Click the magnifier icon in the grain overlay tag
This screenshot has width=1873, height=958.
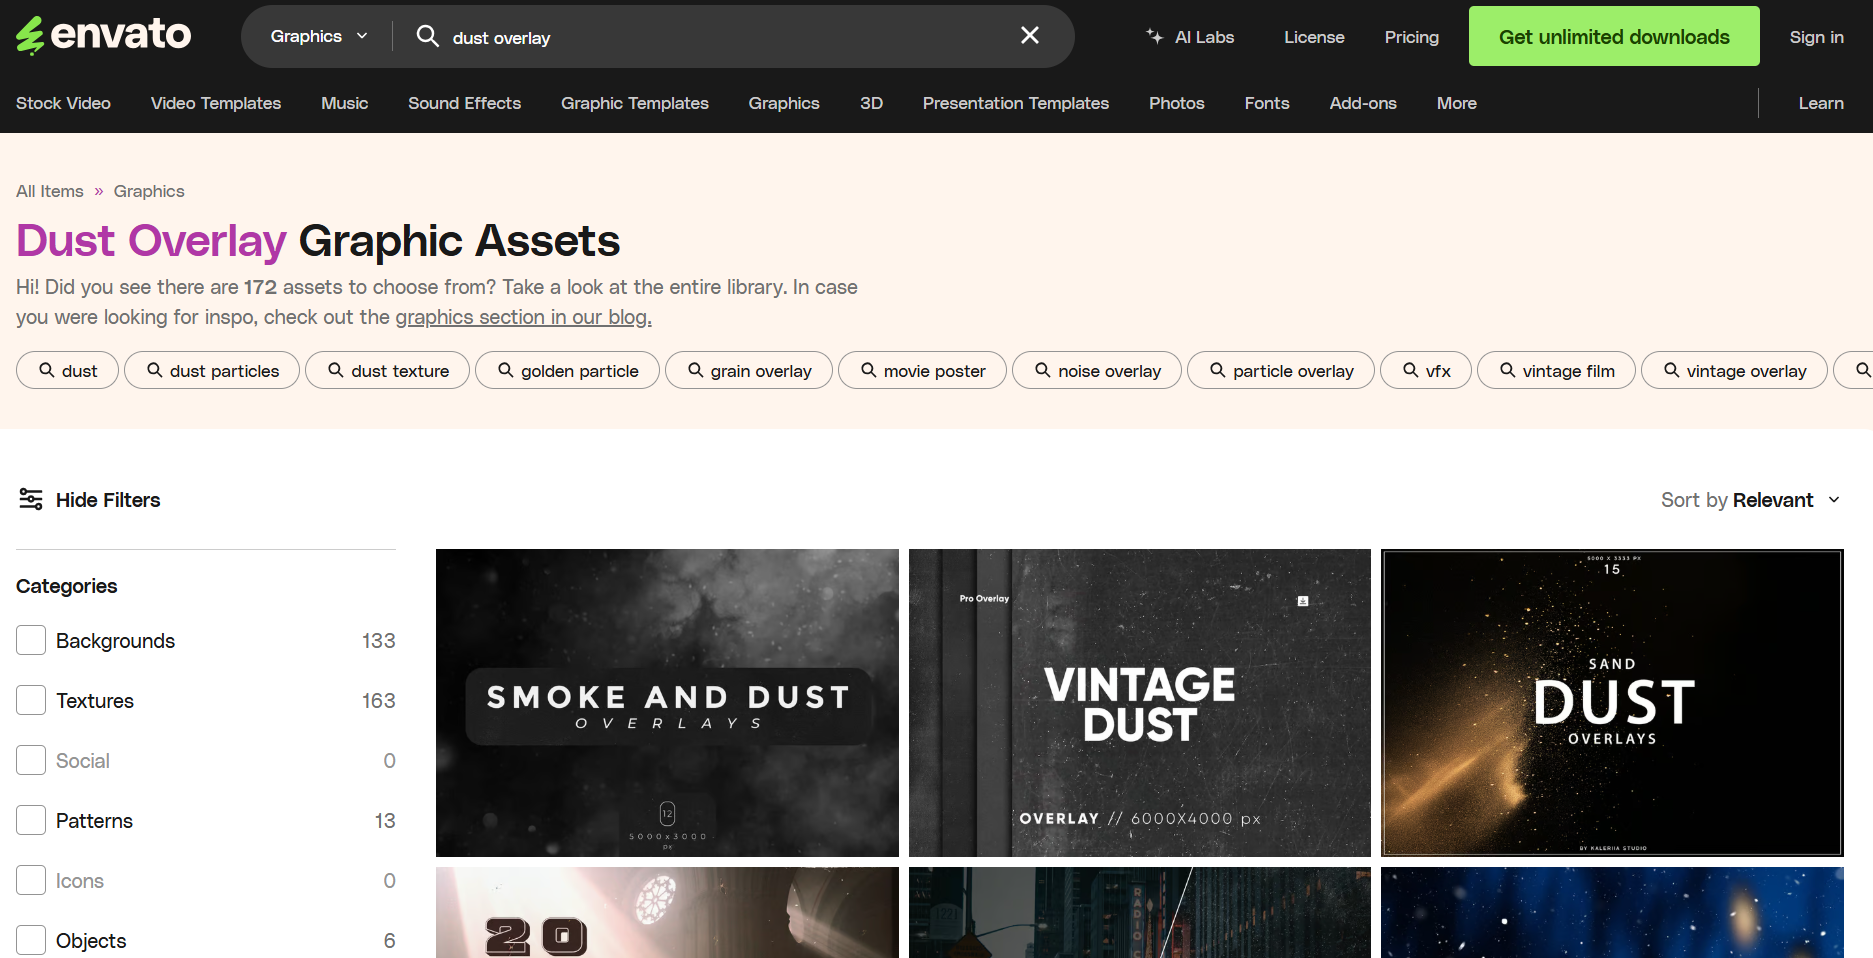pyautogui.click(x=696, y=370)
